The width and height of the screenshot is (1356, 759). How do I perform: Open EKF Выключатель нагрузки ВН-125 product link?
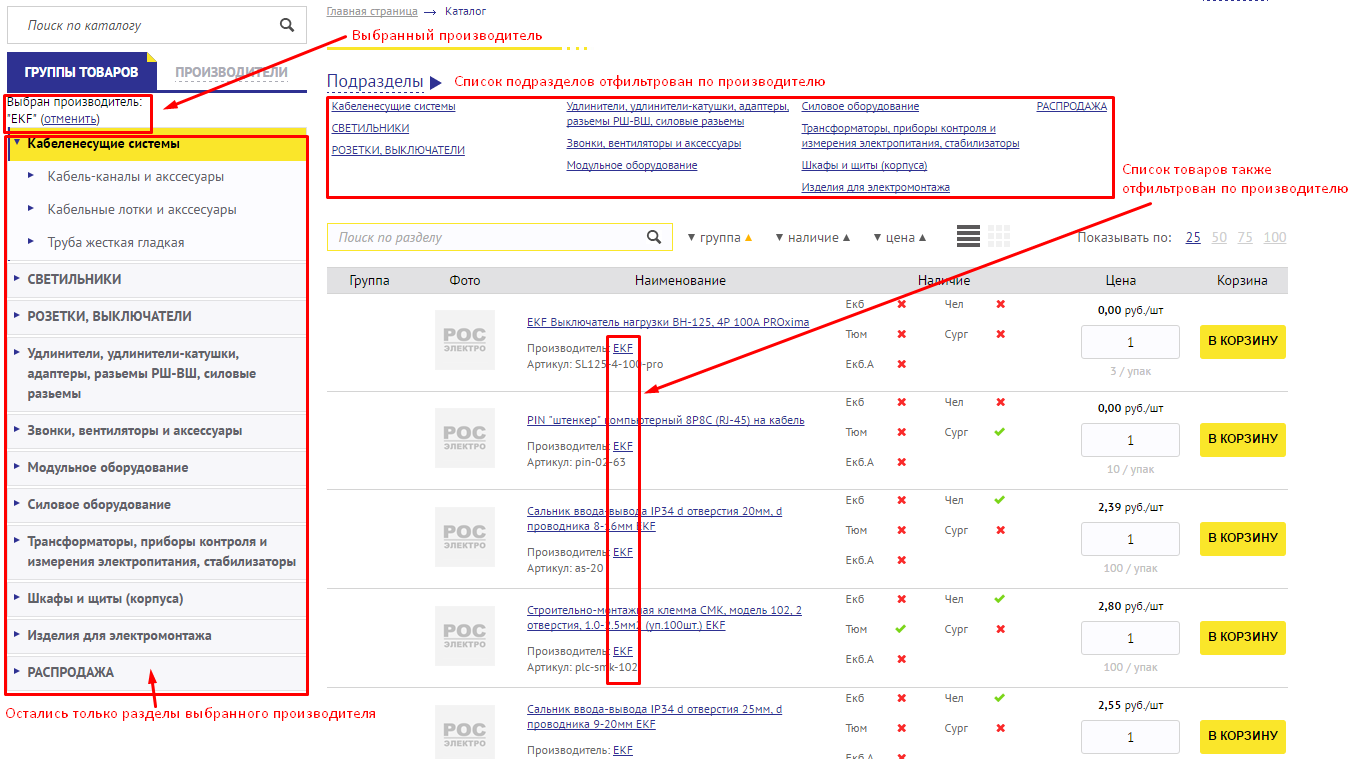668,322
